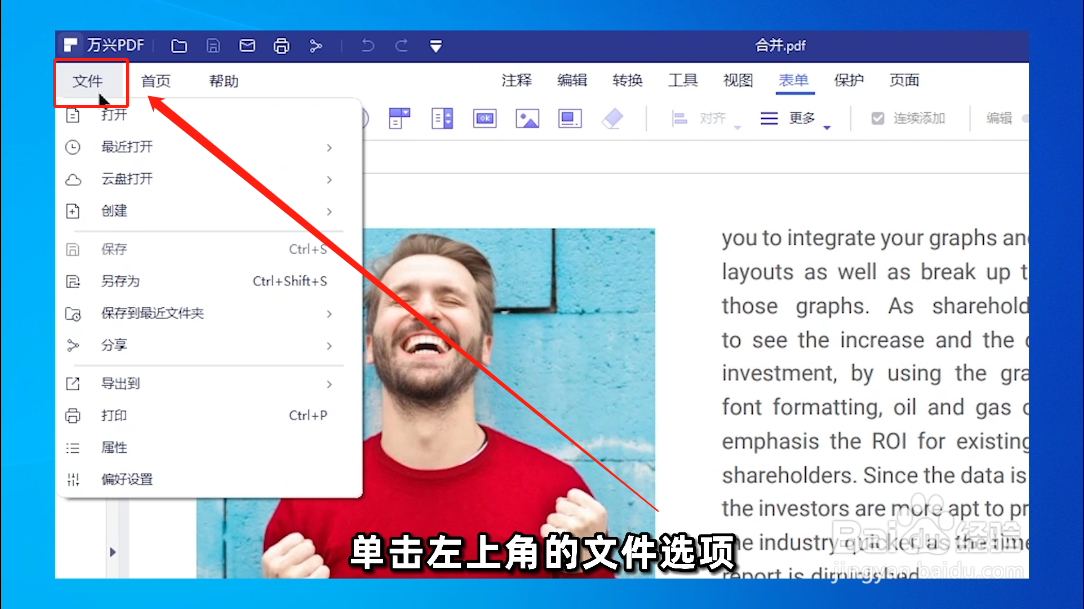
Task: Expand the 保存到最近文件夹 submenu arrow
Action: [329, 314]
